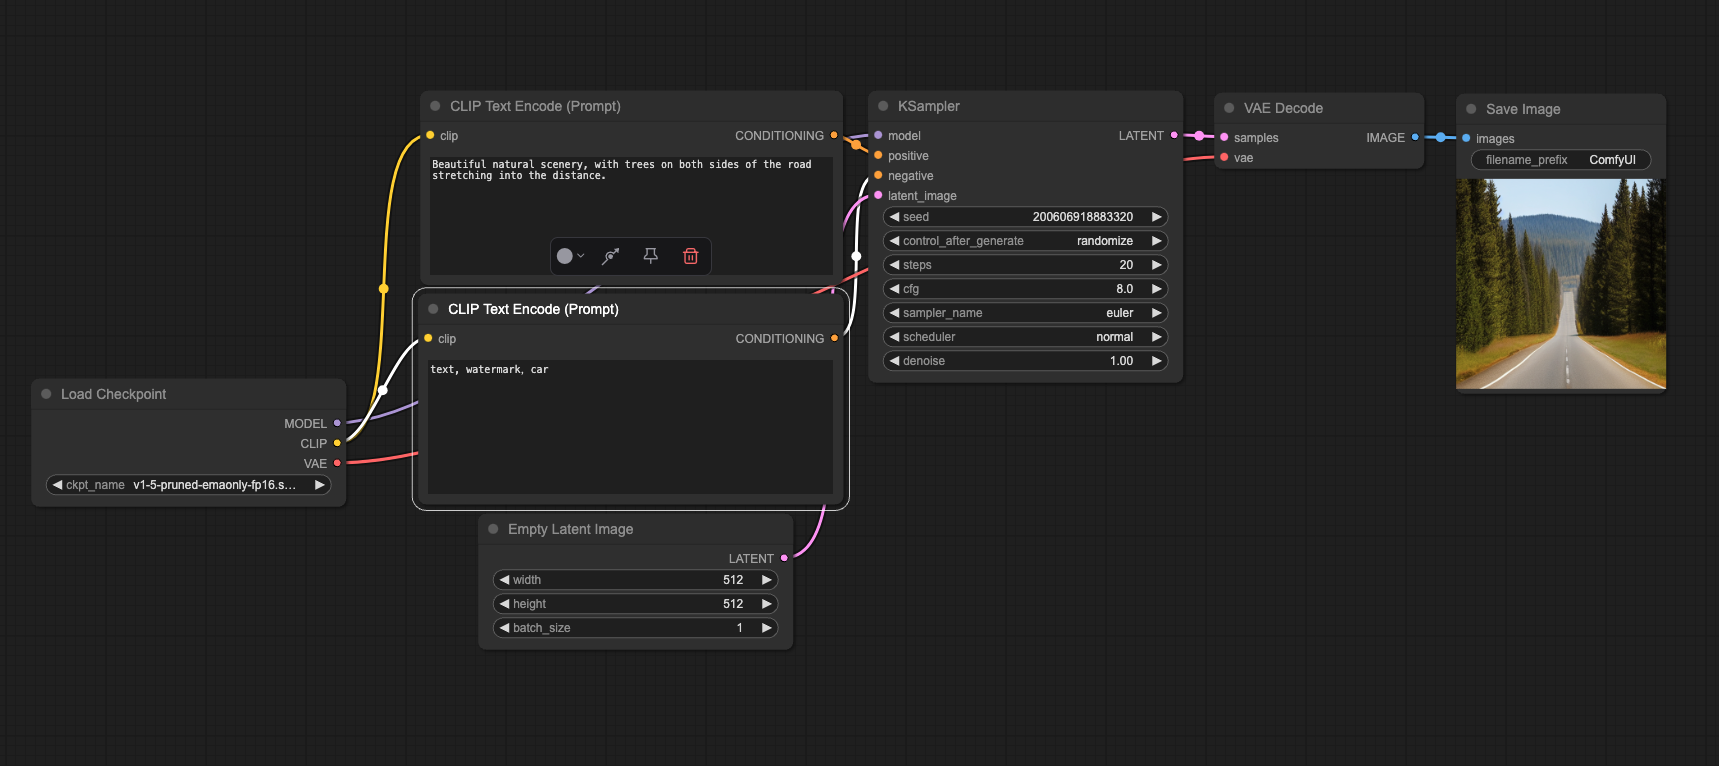Increase denoise with the right arrow
1719x766 pixels.
[x=1157, y=361]
